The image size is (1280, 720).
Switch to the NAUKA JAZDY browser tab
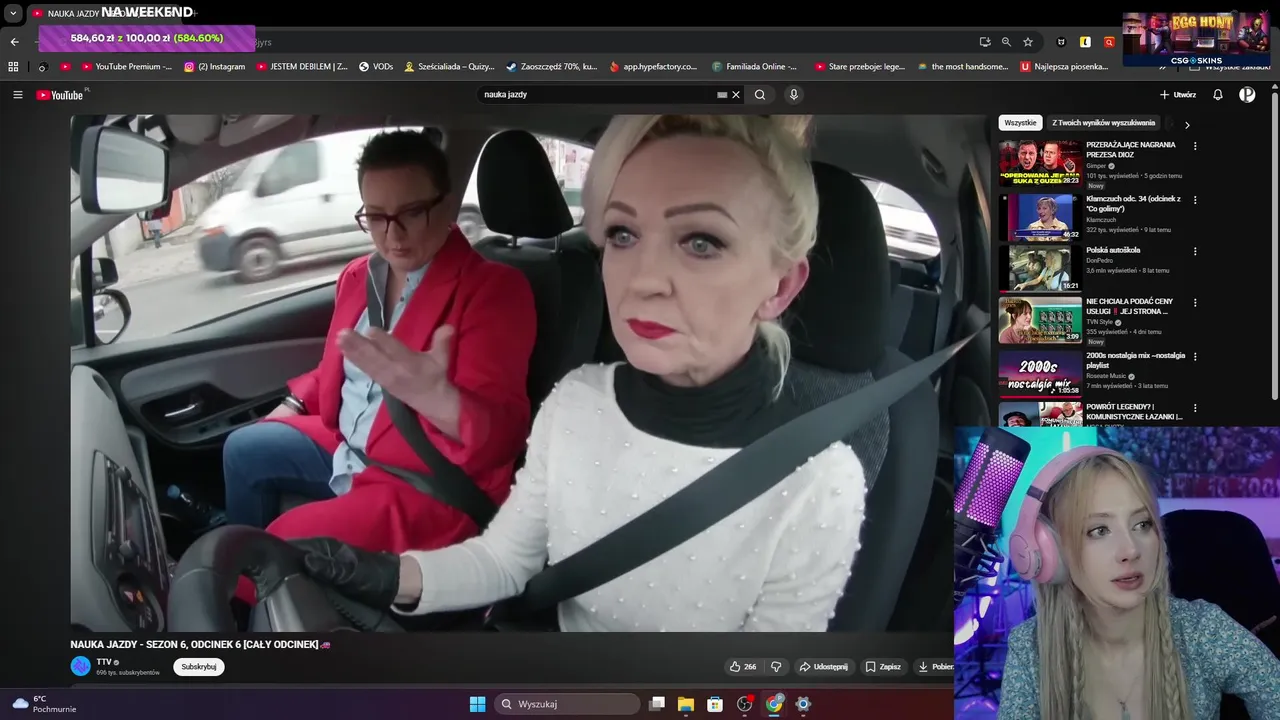click(112, 13)
